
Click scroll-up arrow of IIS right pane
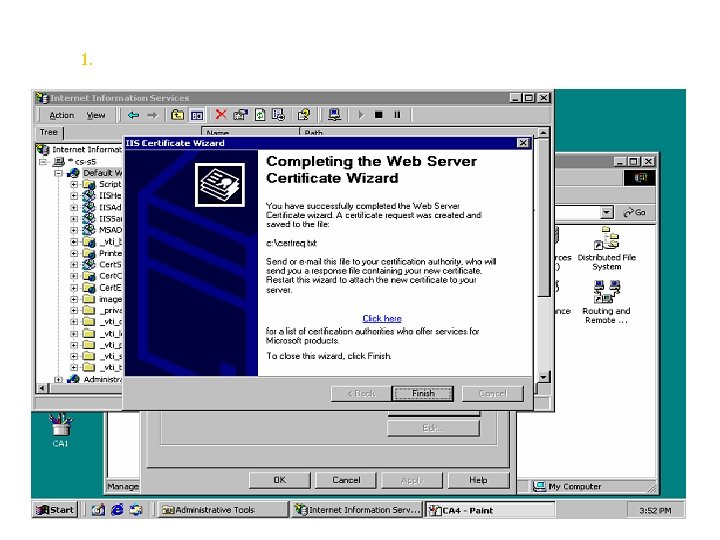click(x=543, y=133)
